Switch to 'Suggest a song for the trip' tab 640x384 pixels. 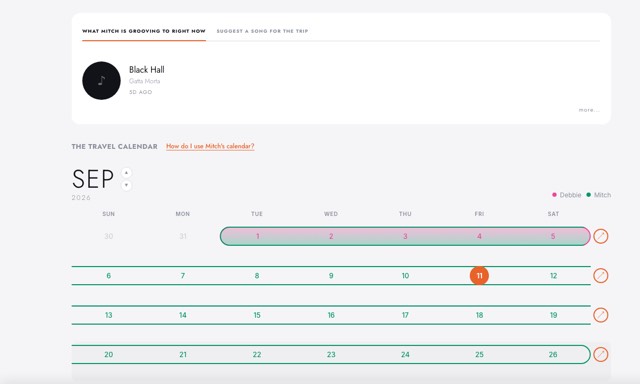click(x=262, y=31)
